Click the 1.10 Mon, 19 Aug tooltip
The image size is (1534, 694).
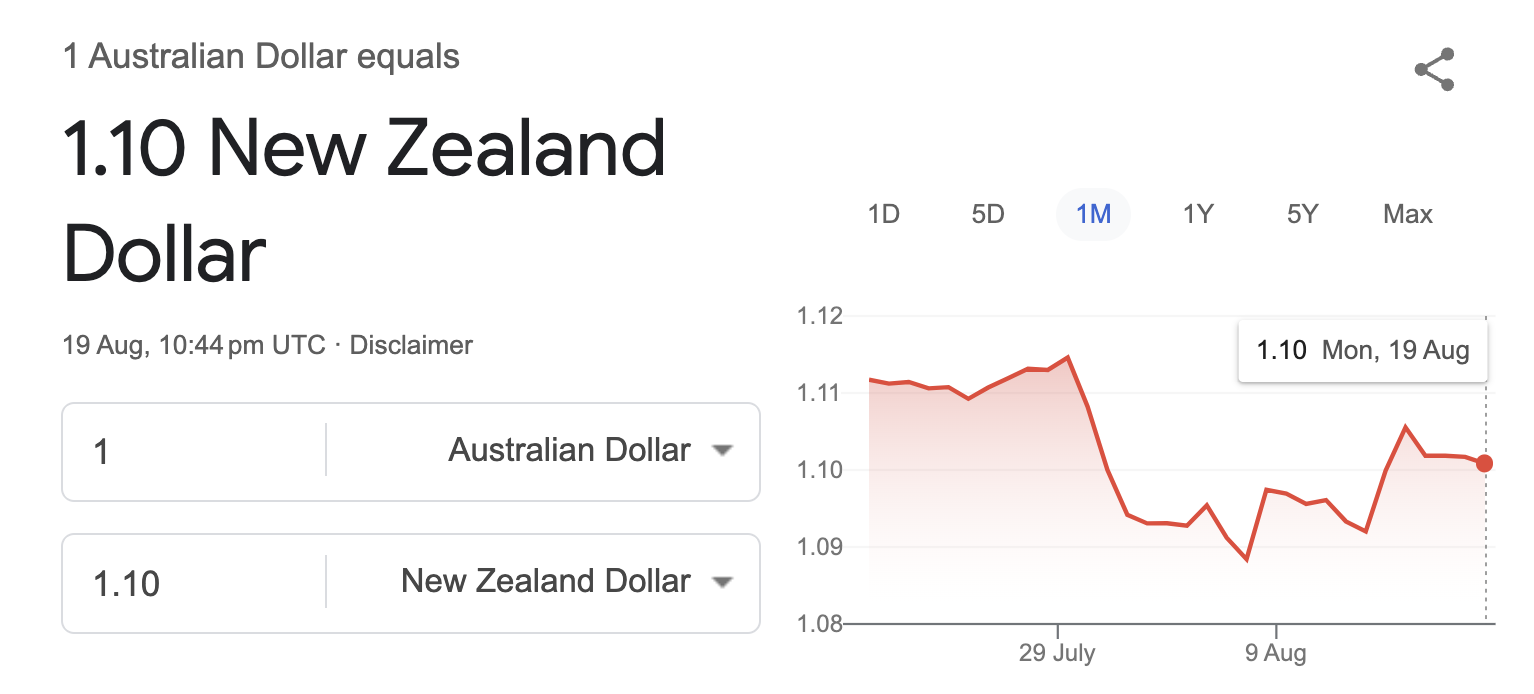coord(1363,351)
